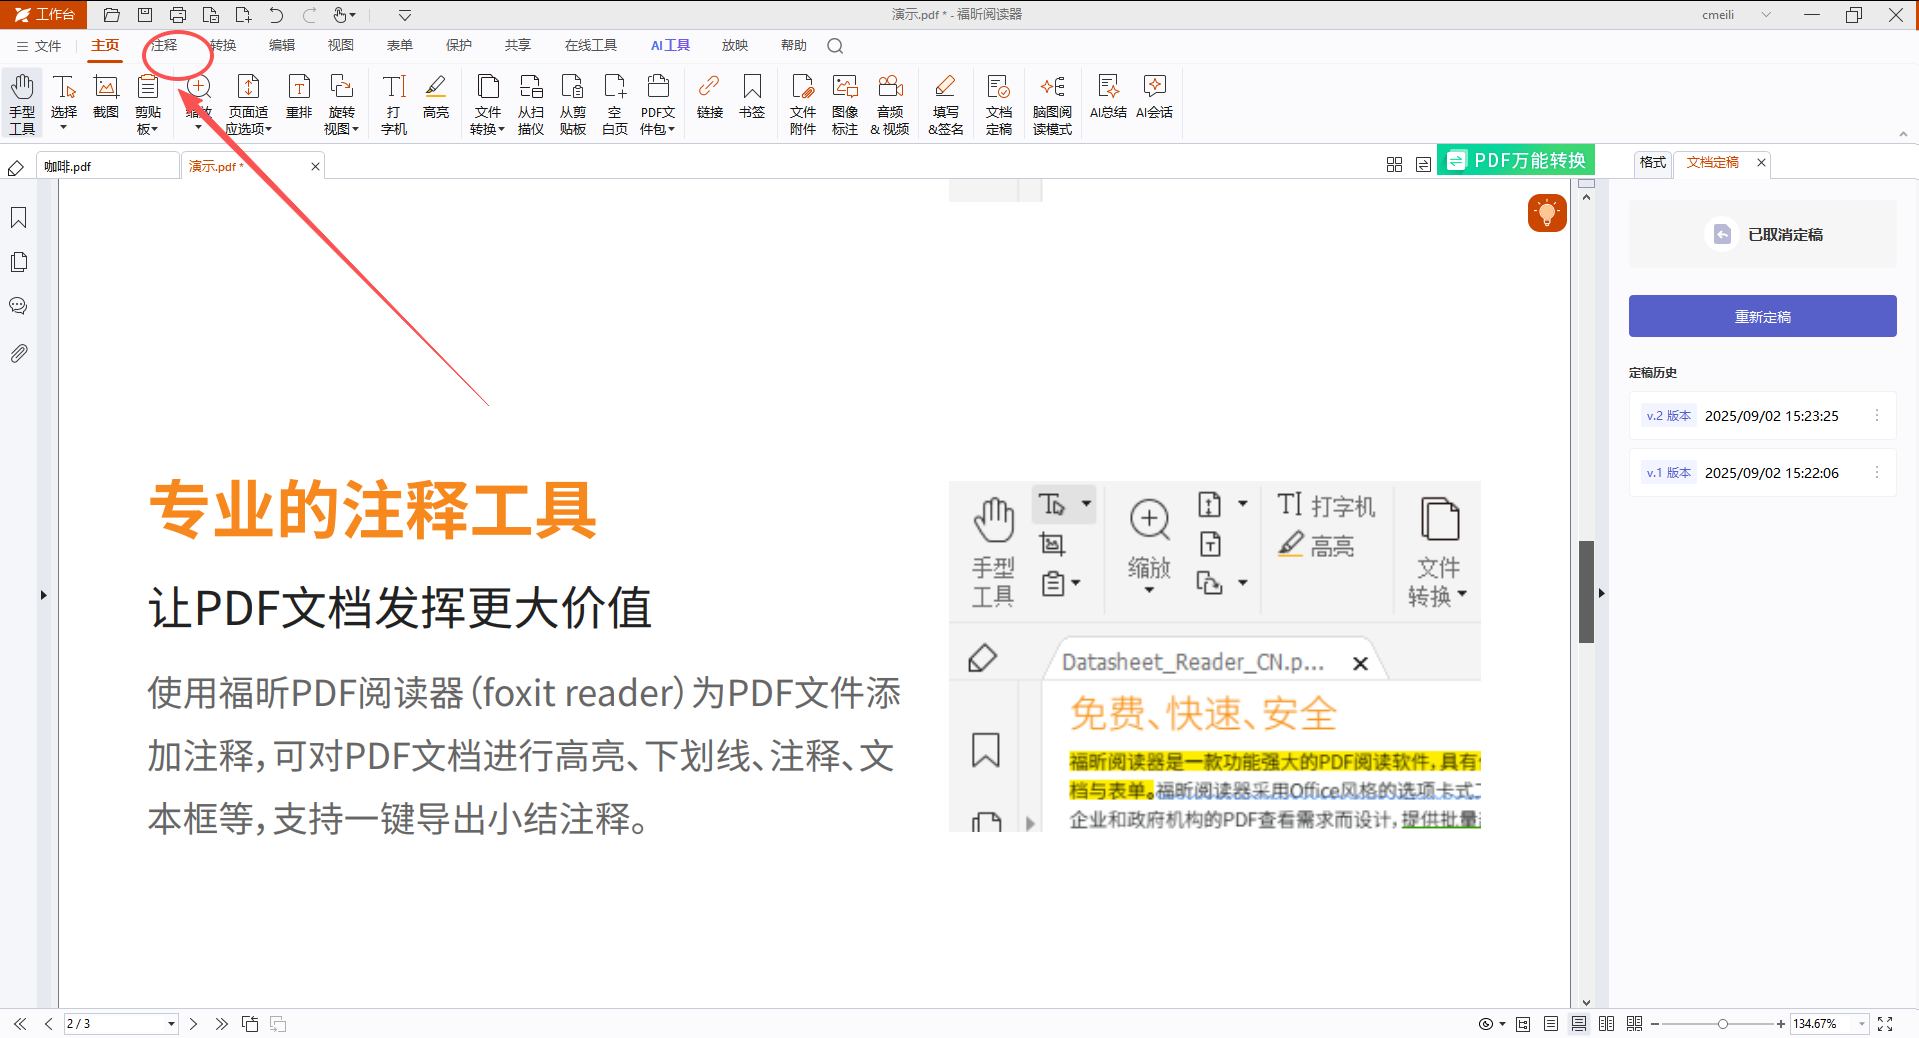This screenshot has height=1038, width=1919.
Task: Activate the Select tool (选择) icon
Action: point(64,88)
